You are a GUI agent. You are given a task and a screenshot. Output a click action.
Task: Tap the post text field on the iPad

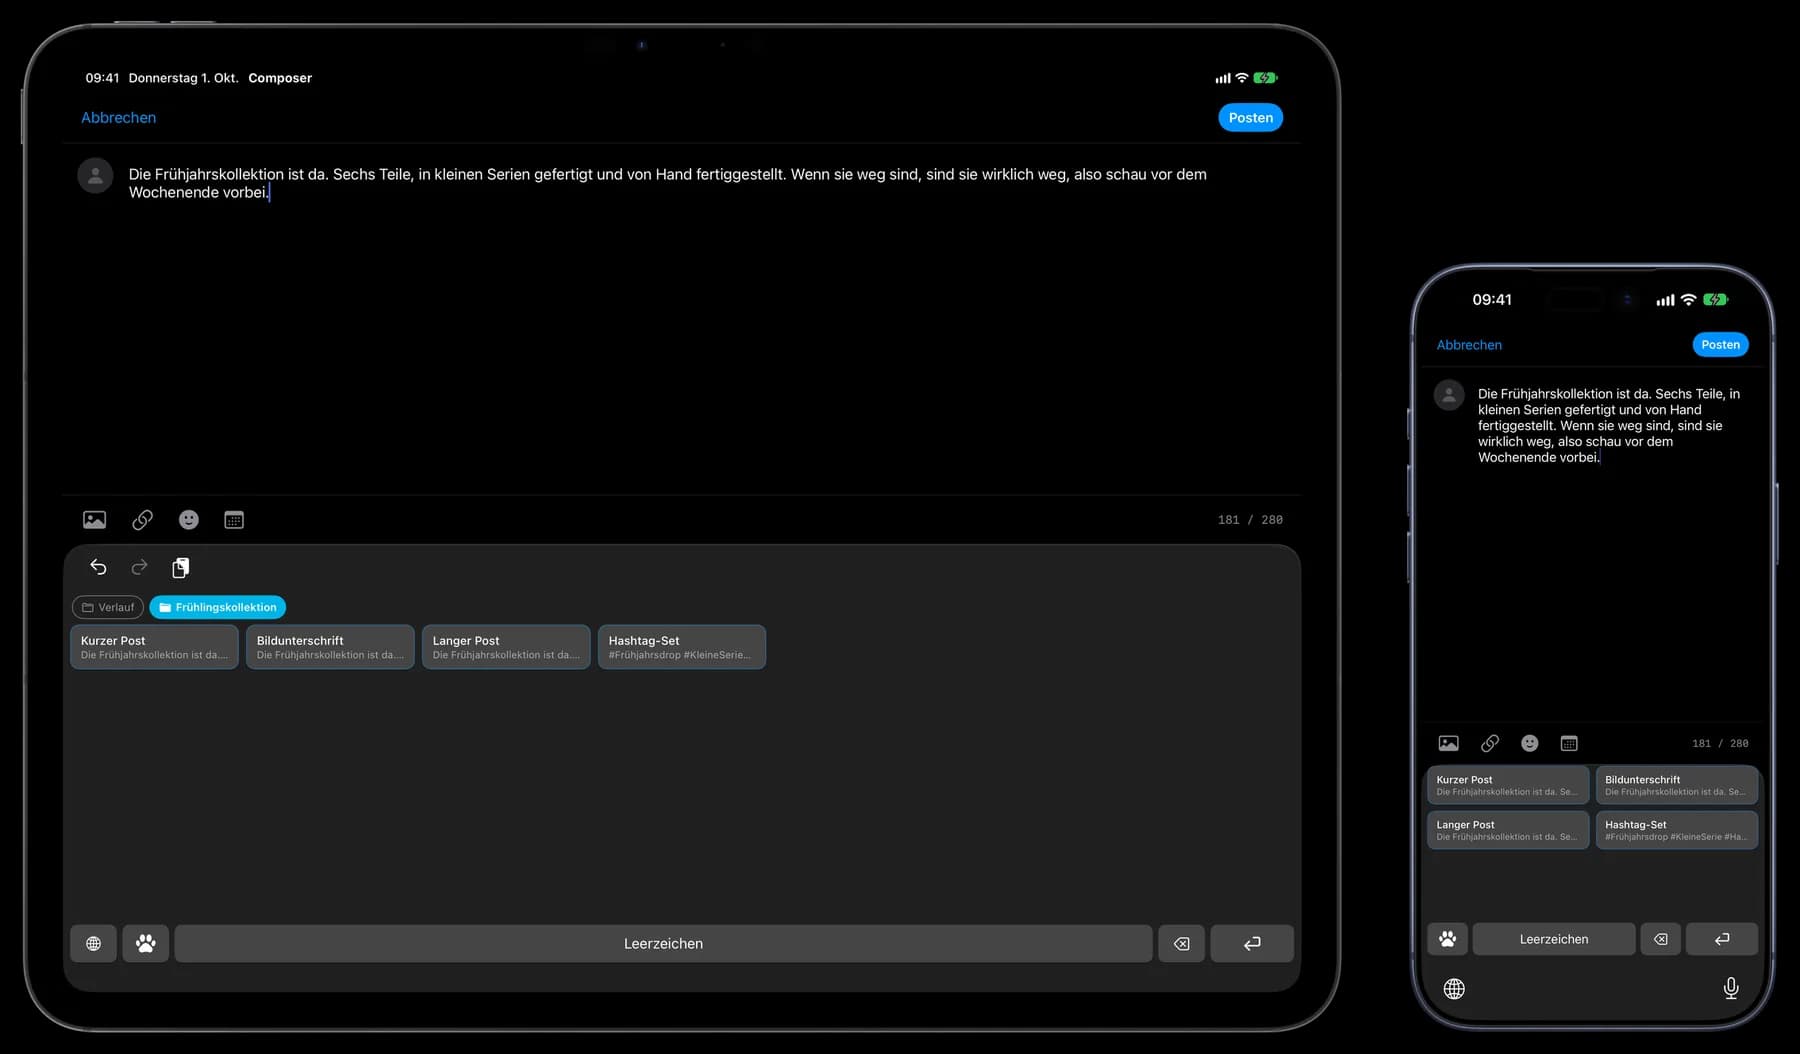click(668, 183)
